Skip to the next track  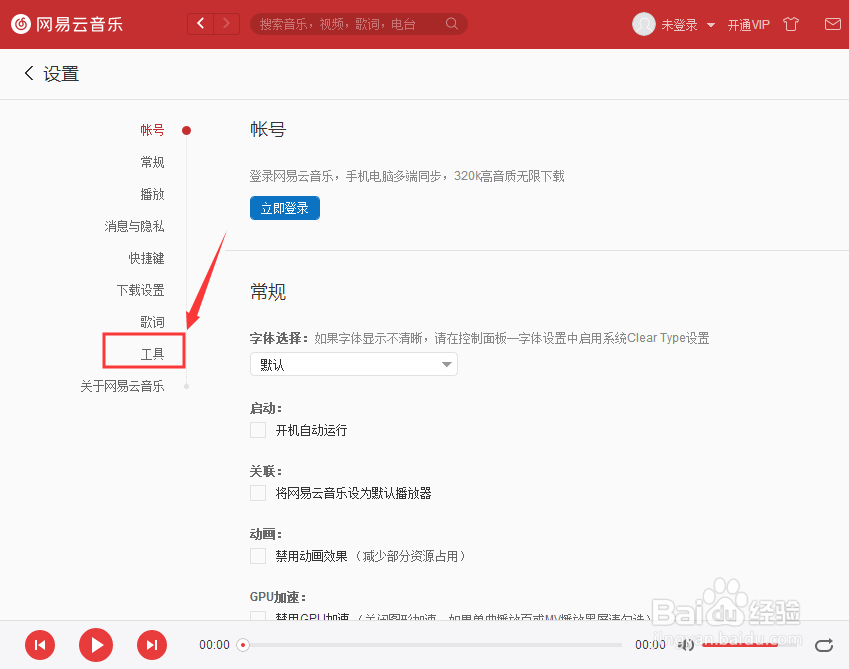(152, 645)
